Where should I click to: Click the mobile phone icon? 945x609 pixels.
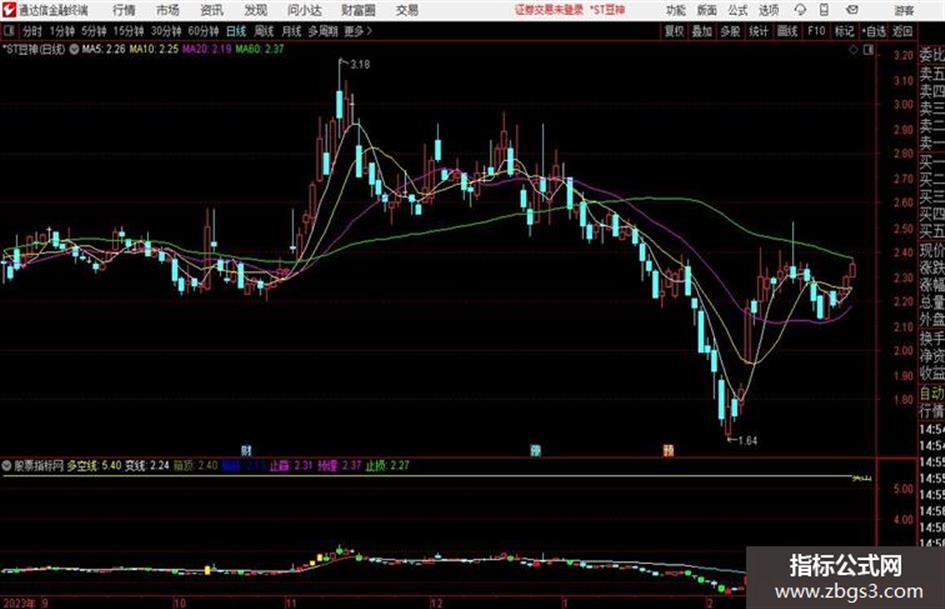click(824, 10)
